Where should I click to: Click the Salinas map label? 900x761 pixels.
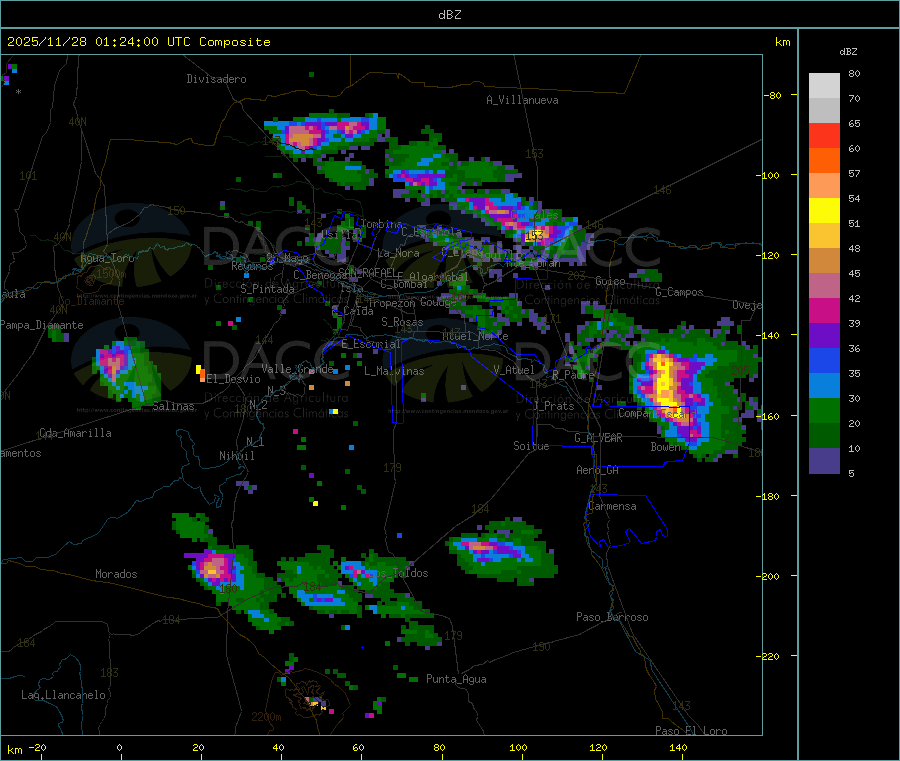point(173,406)
